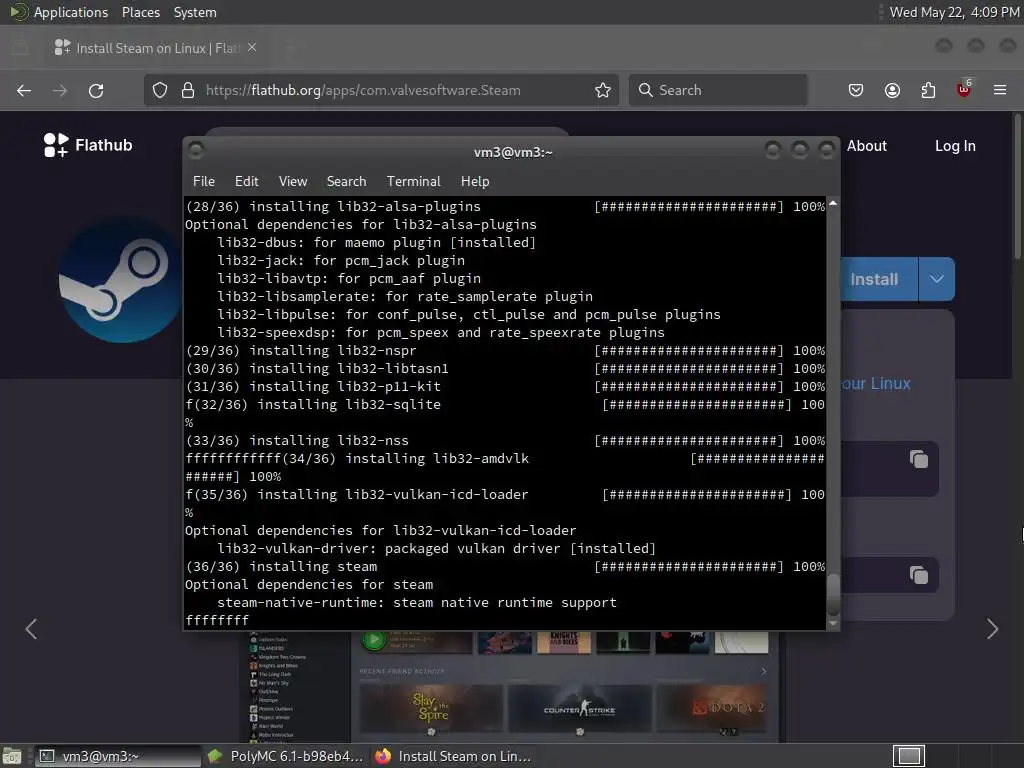This screenshot has height=768, width=1024.
Task: Bookmark this page with the star
Action: 603,90
